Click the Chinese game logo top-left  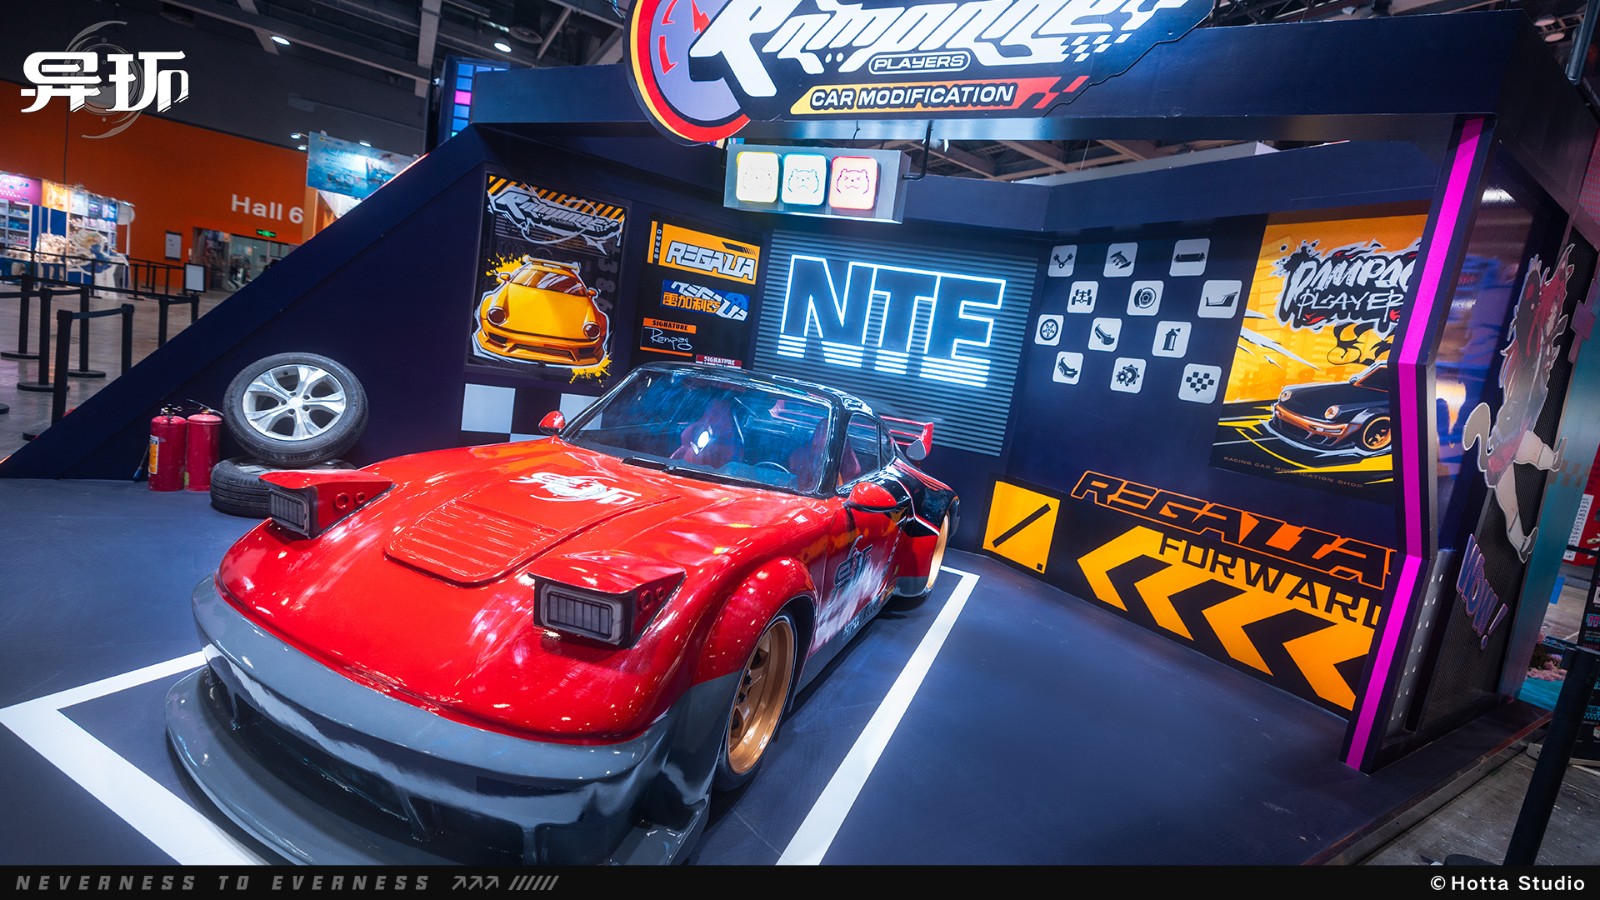point(104,80)
